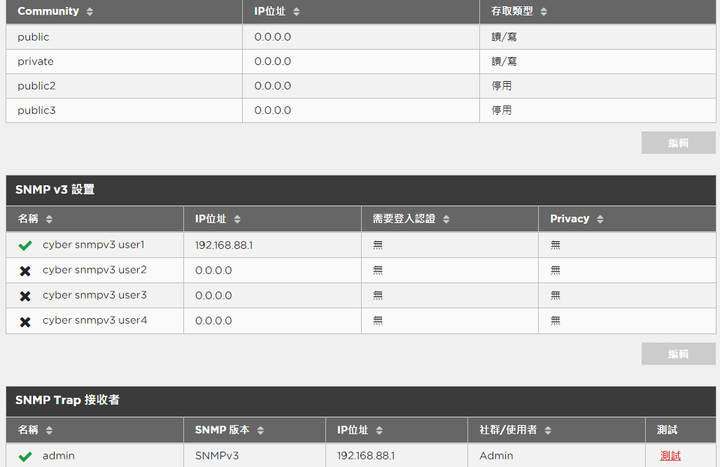Select the cyber snmpv3 user3 row

click(x=361, y=295)
